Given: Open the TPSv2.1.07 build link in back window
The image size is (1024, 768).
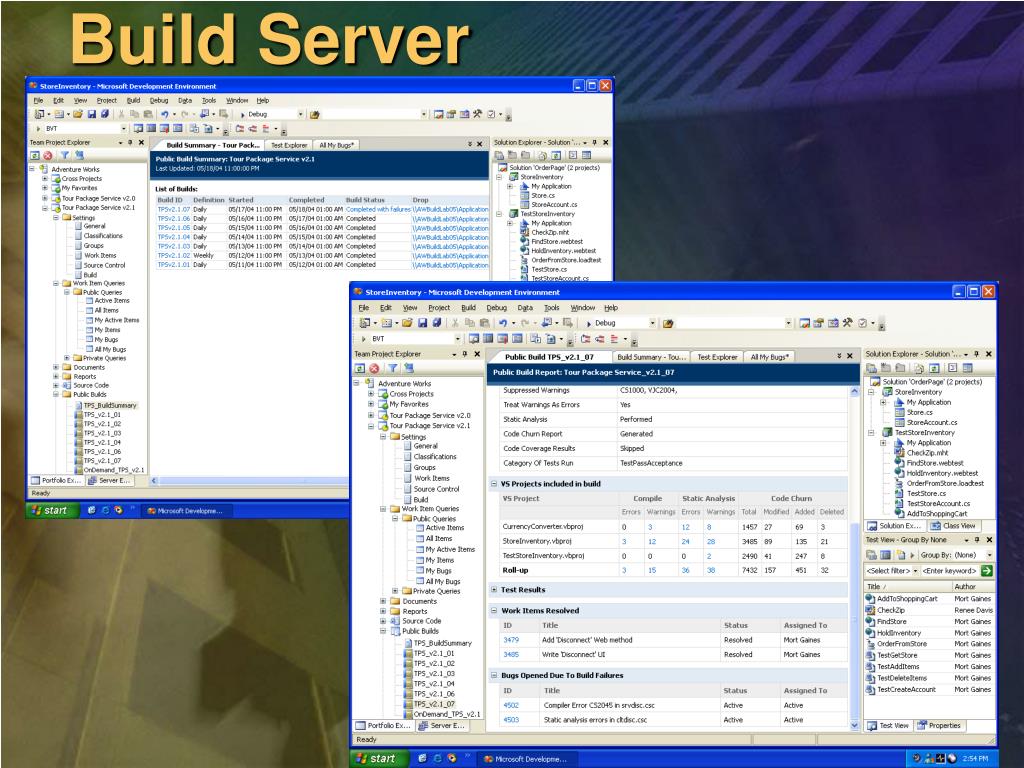Looking at the screenshot, I should pos(174,210).
